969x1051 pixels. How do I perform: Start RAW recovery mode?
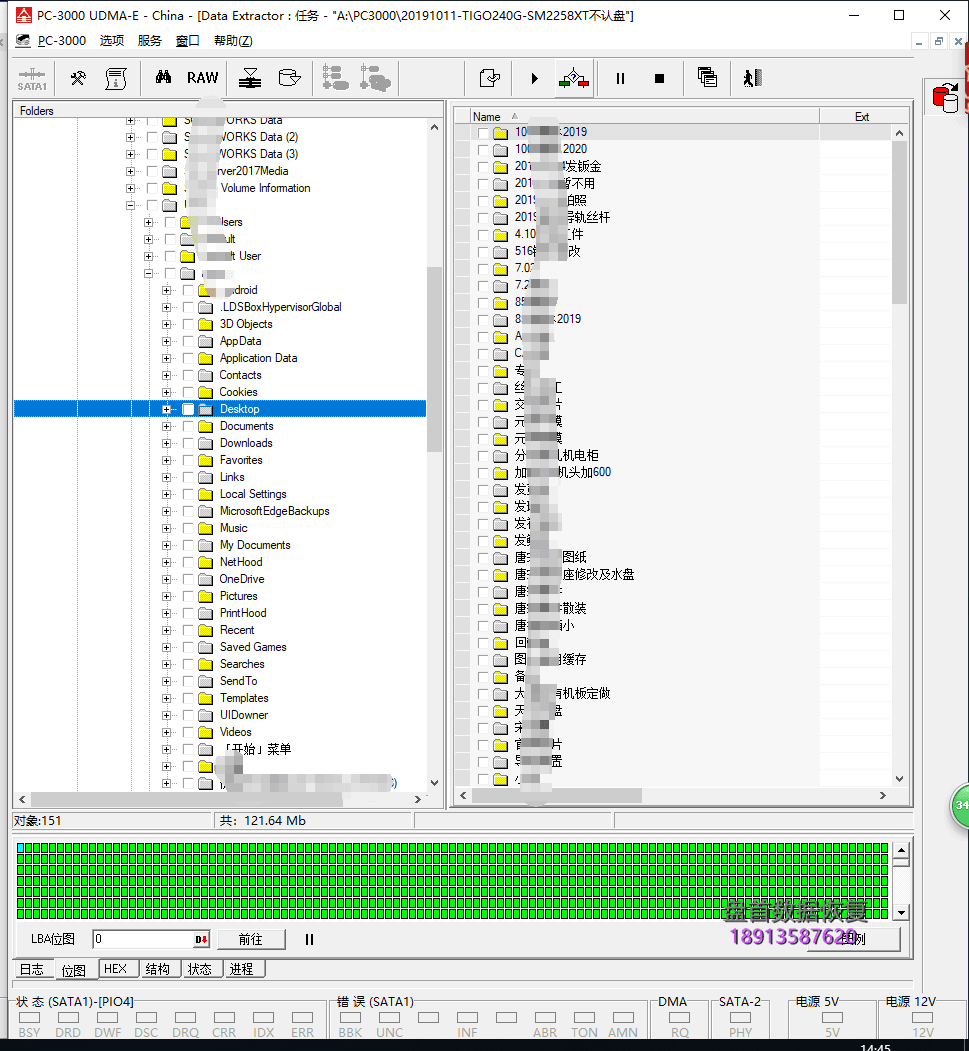[202, 78]
